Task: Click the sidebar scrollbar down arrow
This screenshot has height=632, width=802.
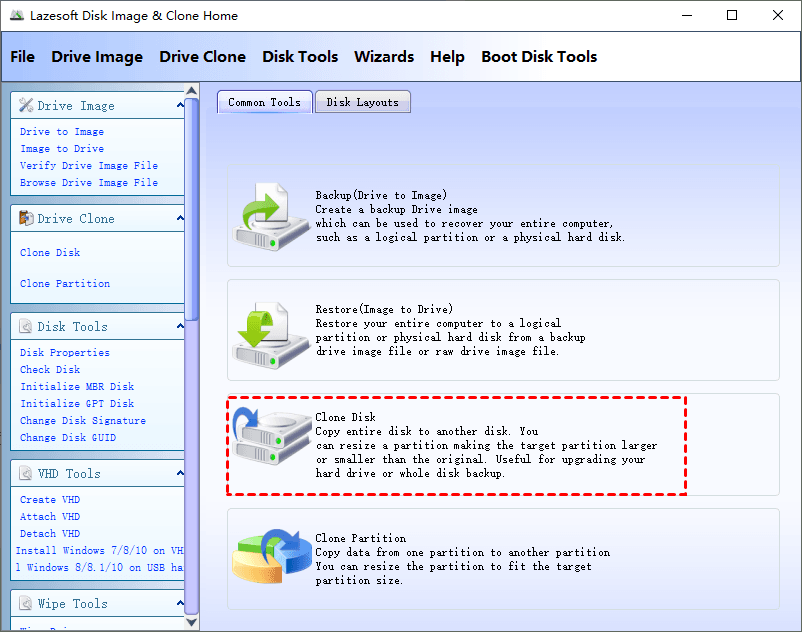Action: coord(192,622)
